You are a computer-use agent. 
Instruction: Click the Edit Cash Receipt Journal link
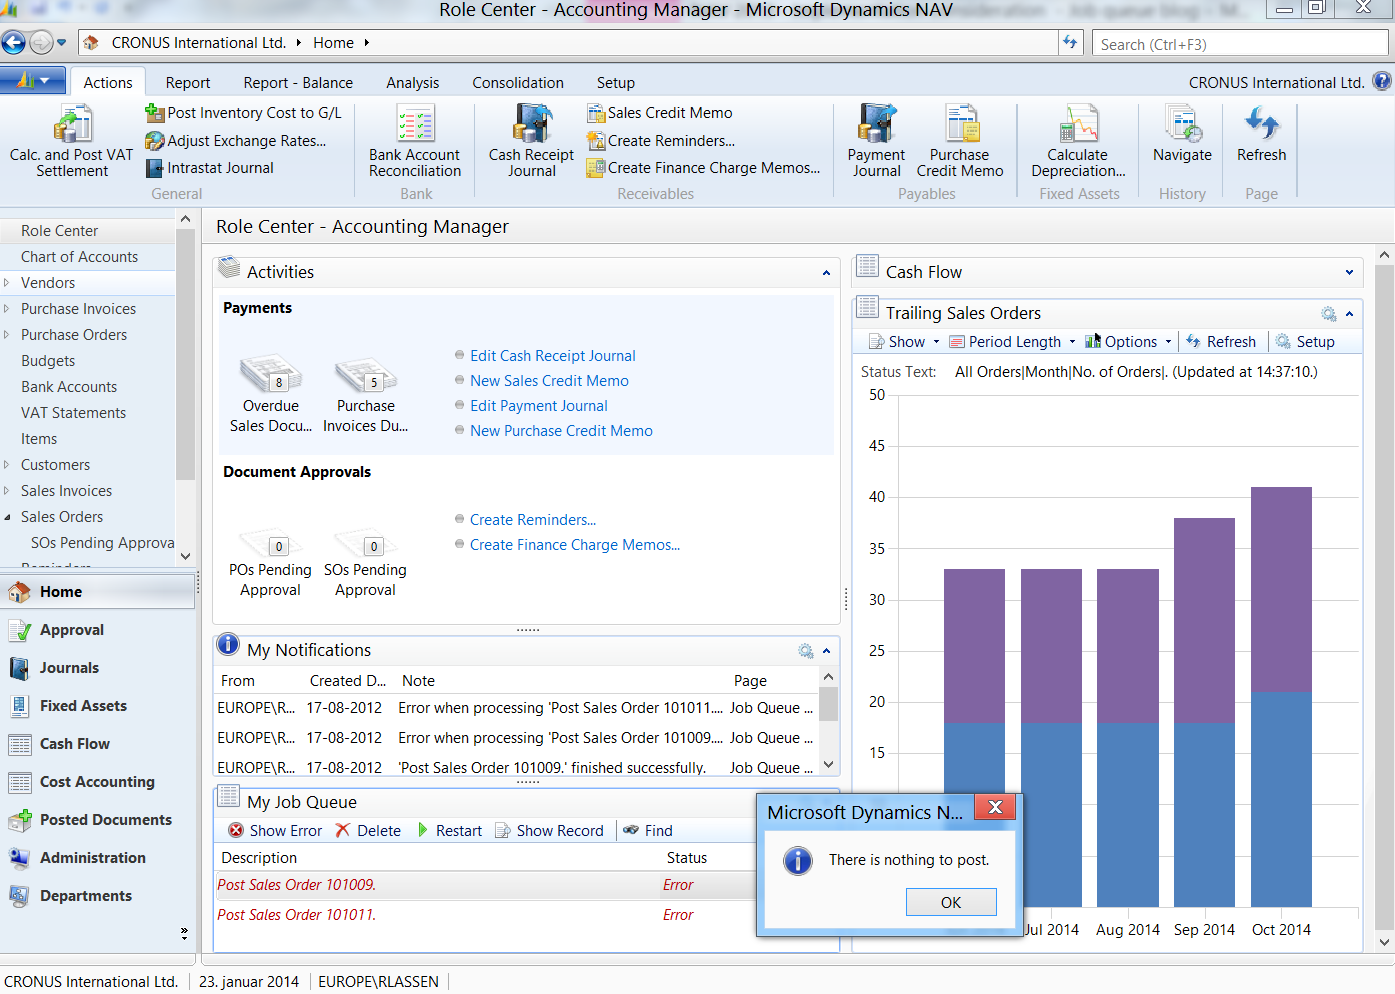[552, 356]
